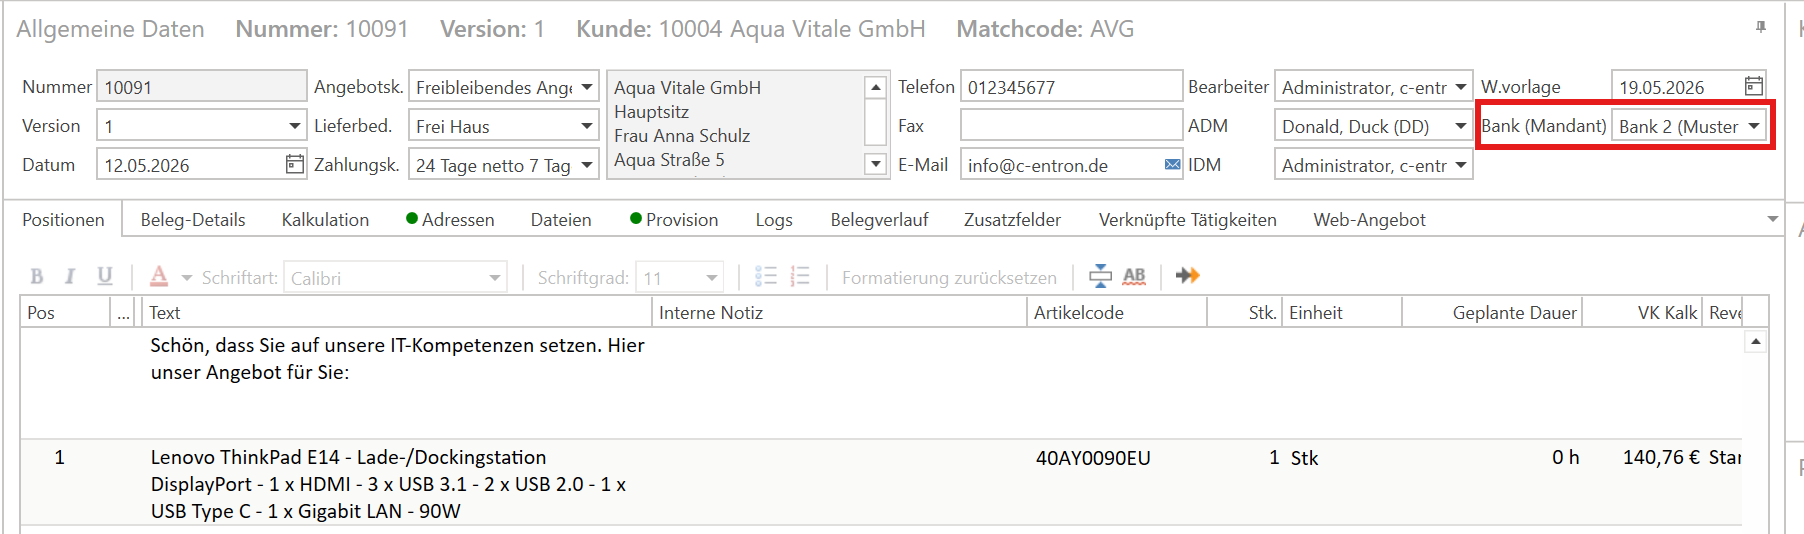
Task: Pin the Allgemeine Daten panel
Action: tap(1761, 28)
